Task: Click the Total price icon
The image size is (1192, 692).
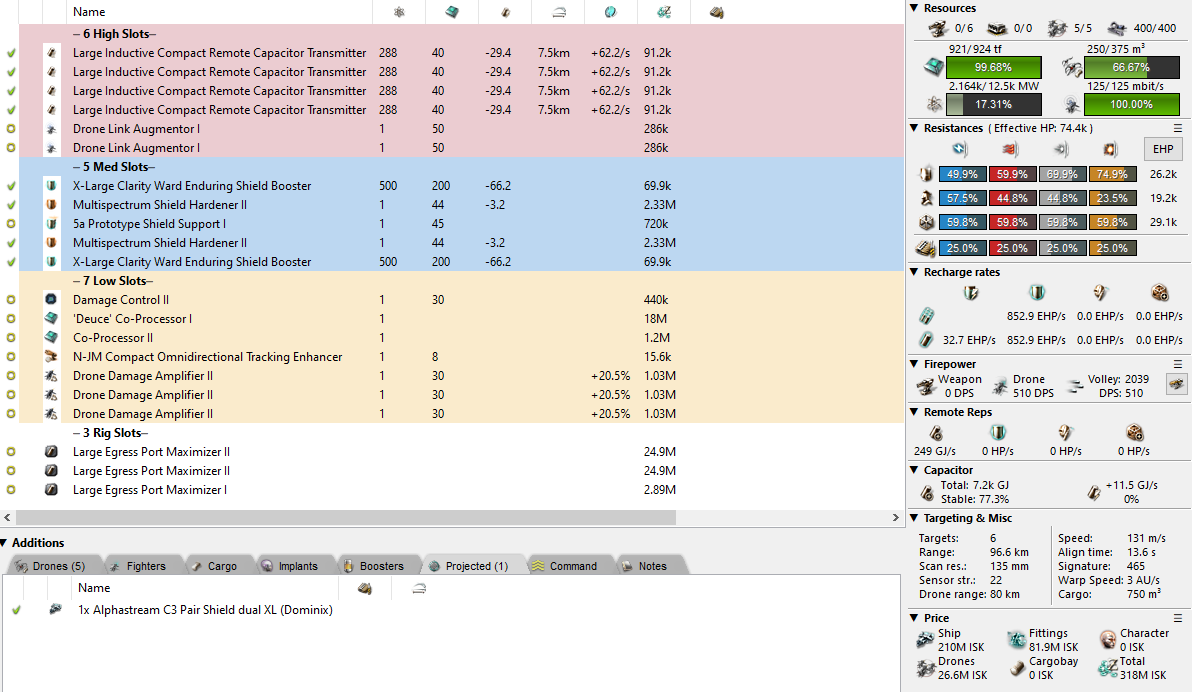Action: (x=1107, y=668)
